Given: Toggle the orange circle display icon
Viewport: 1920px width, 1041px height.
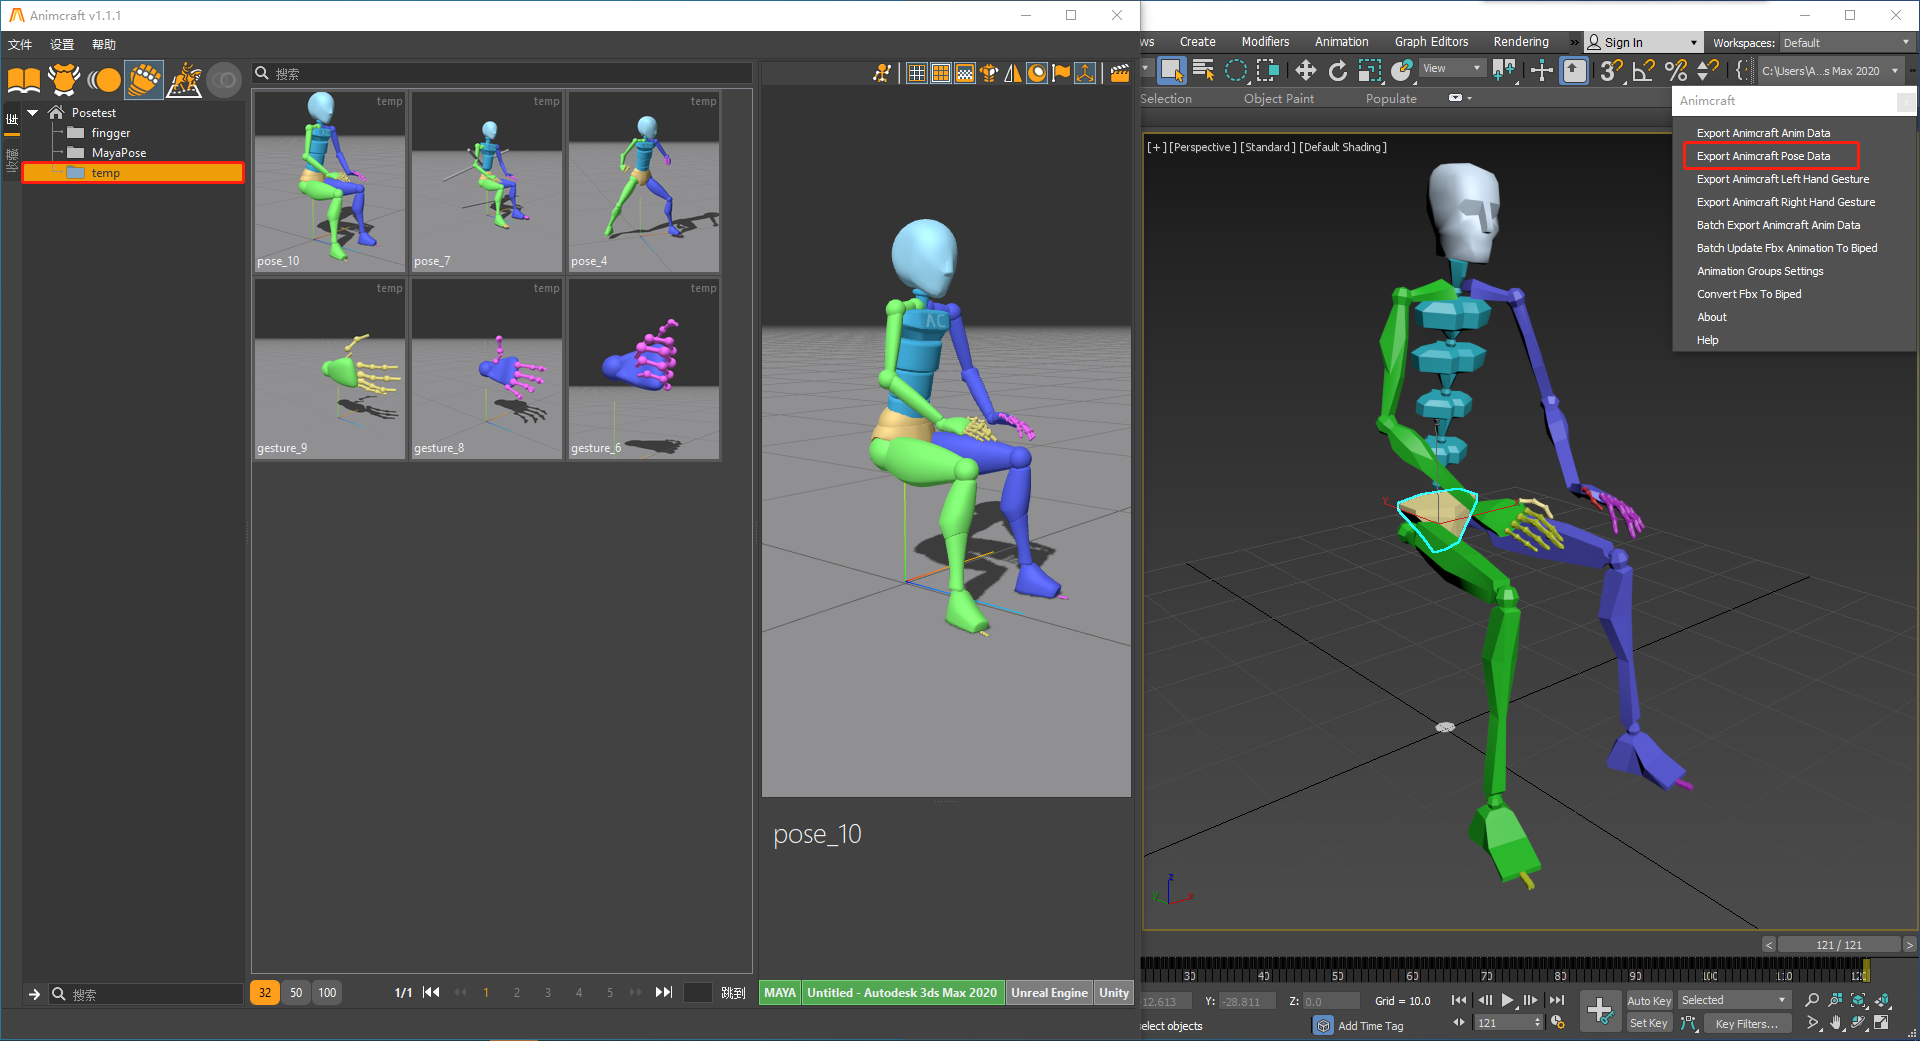Looking at the screenshot, I should pyautogui.click(x=1037, y=73).
